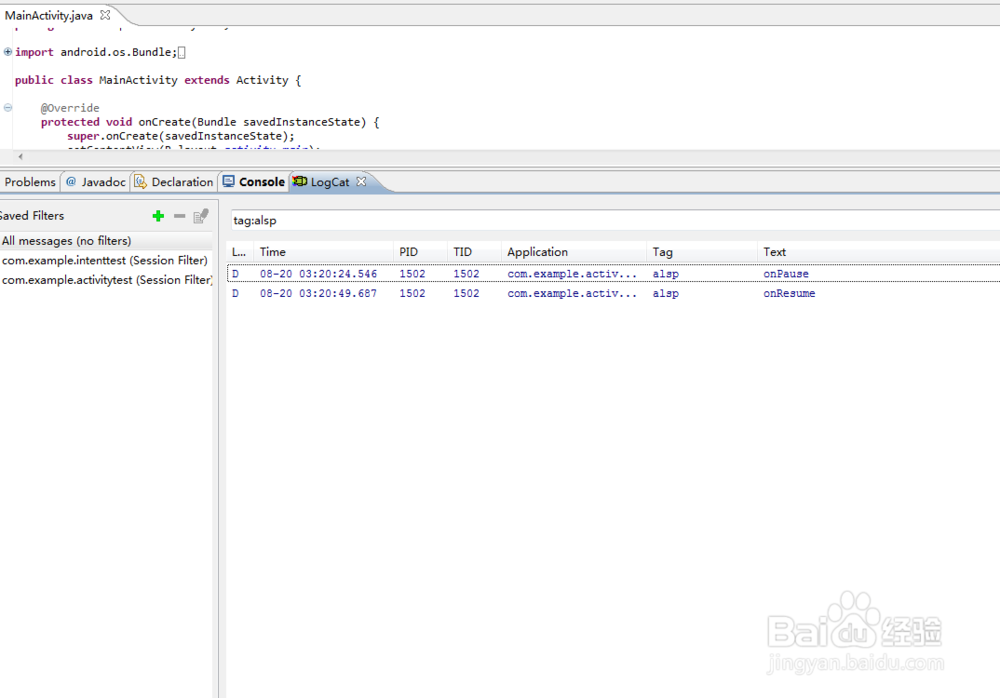Click the LogCat android icon
The image size is (1000, 698).
[300, 181]
